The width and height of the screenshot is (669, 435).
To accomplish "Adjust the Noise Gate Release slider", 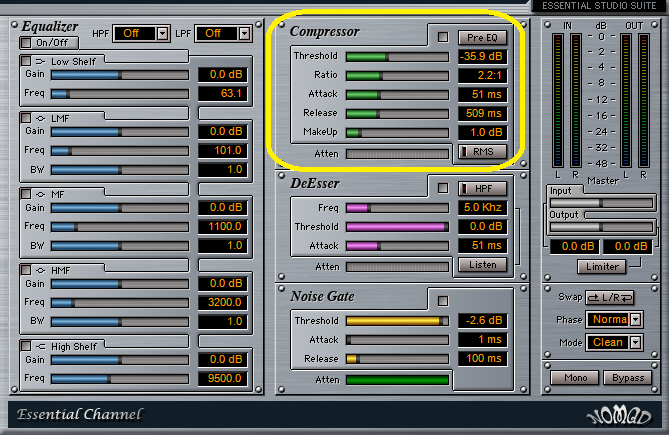I will 397,359.
